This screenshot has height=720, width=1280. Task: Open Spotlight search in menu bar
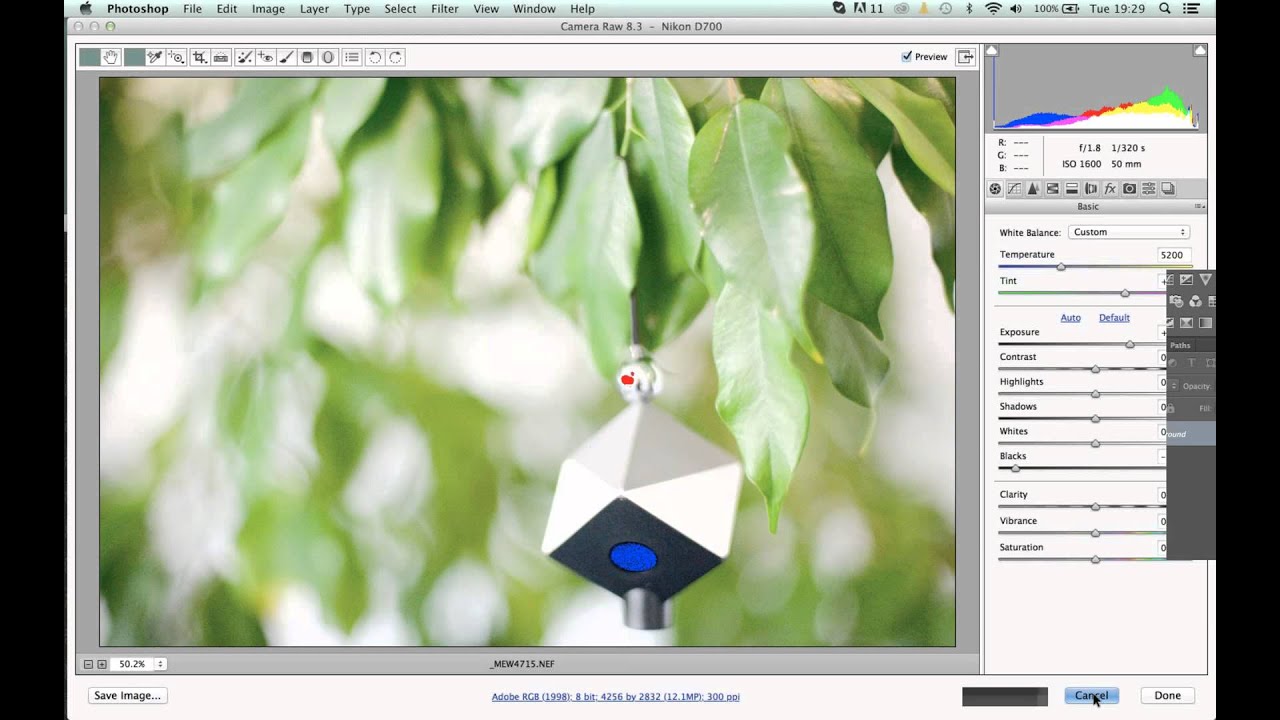1165,9
